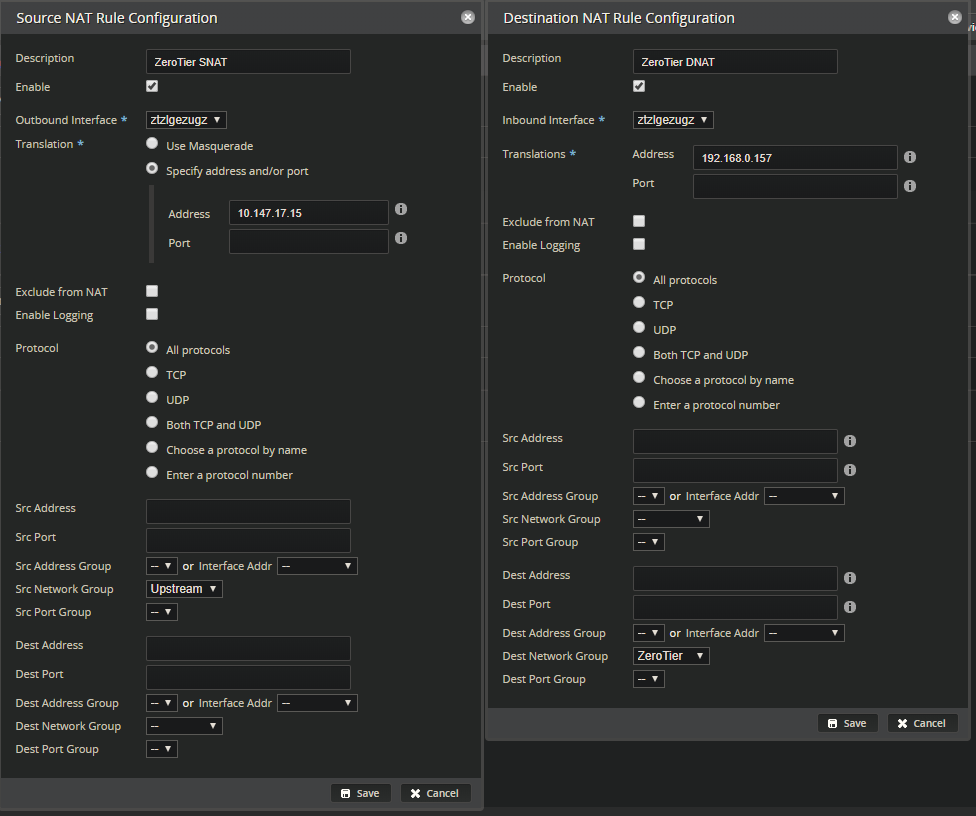The width and height of the screenshot is (976, 816).
Task: Click info icon beside DNAT translation Port field
Action: coord(910,186)
